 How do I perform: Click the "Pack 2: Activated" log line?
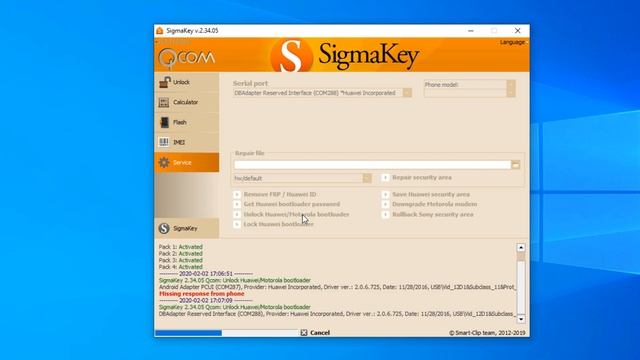pos(180,253)
